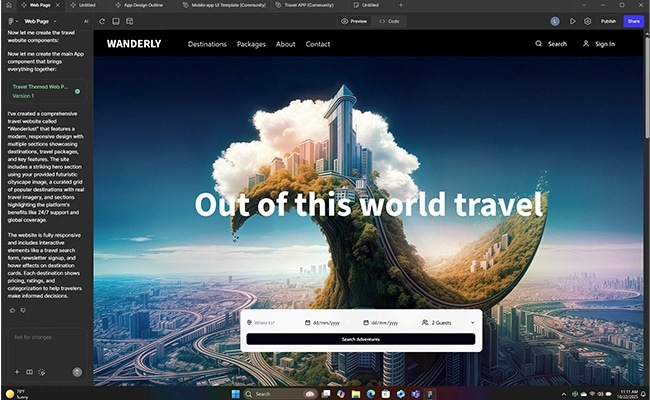Give thumbs up to the response
Screen dimensions: 650x400
click(12, 310)
